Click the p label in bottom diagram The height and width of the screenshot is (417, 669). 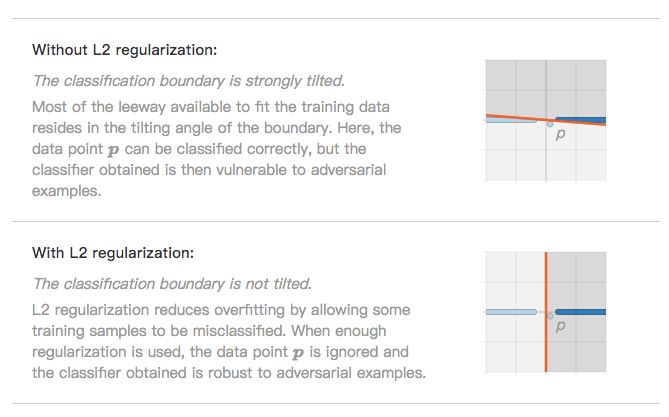(x=561, y=327)
